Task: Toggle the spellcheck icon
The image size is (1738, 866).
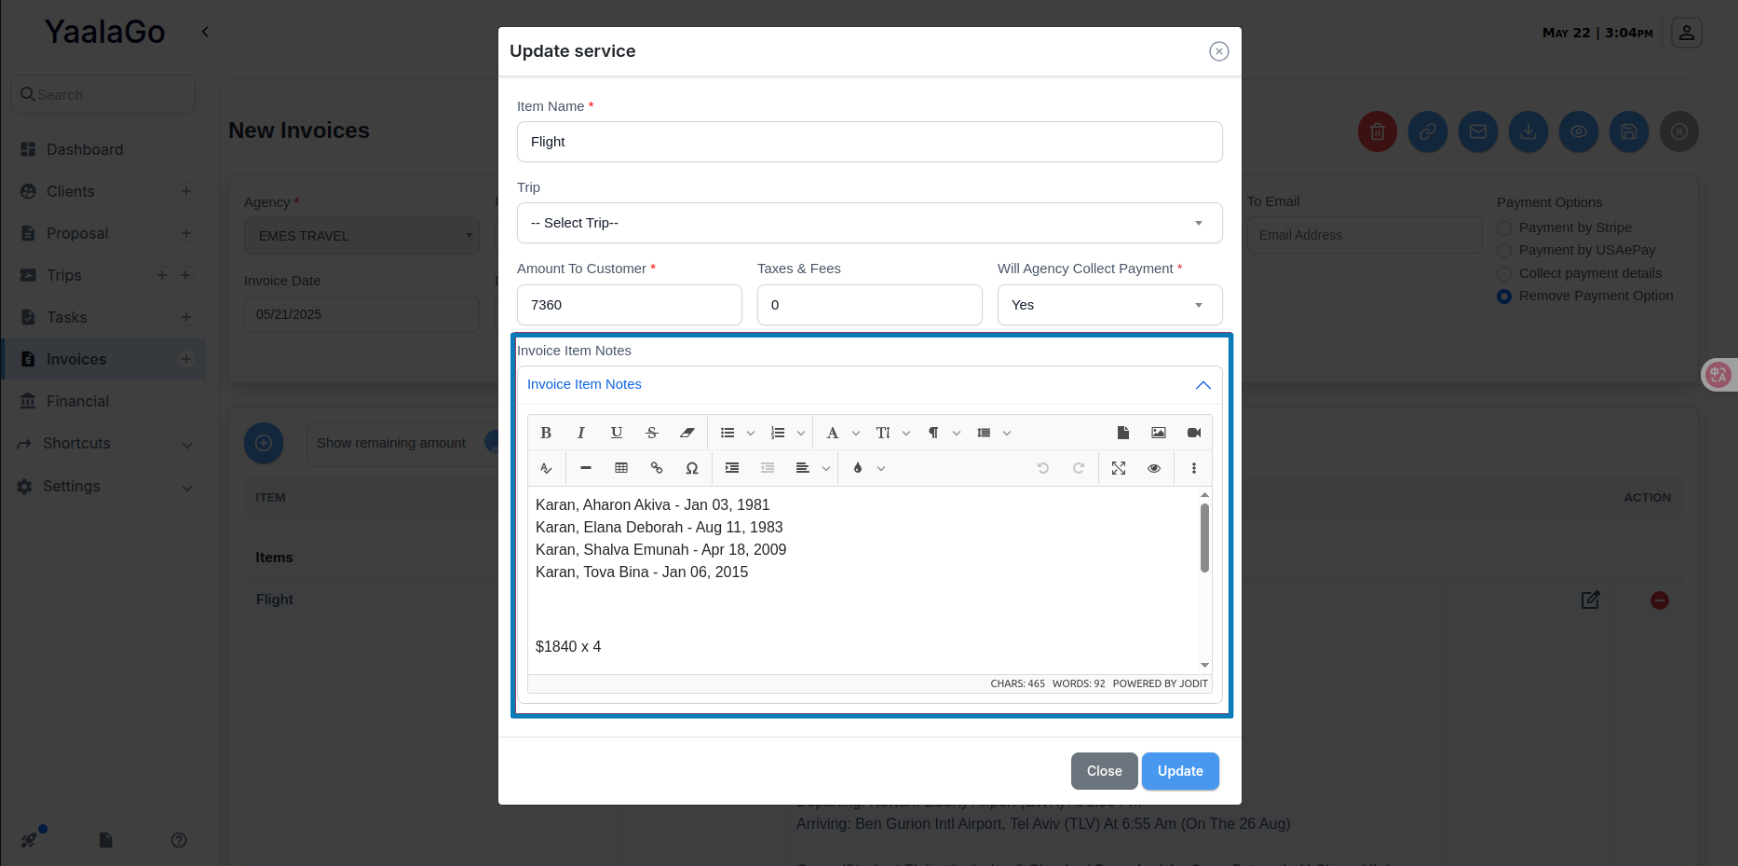Action: coord(546,468)
